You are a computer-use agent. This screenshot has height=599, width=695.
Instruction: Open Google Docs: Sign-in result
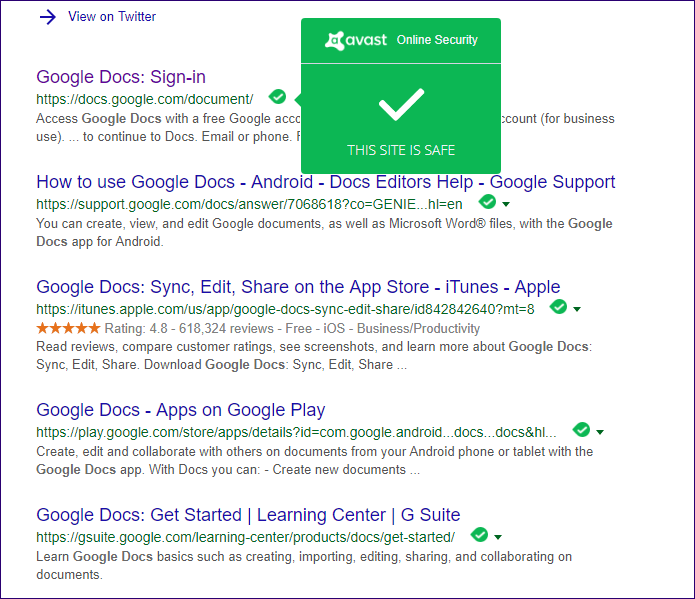point(121,77)
